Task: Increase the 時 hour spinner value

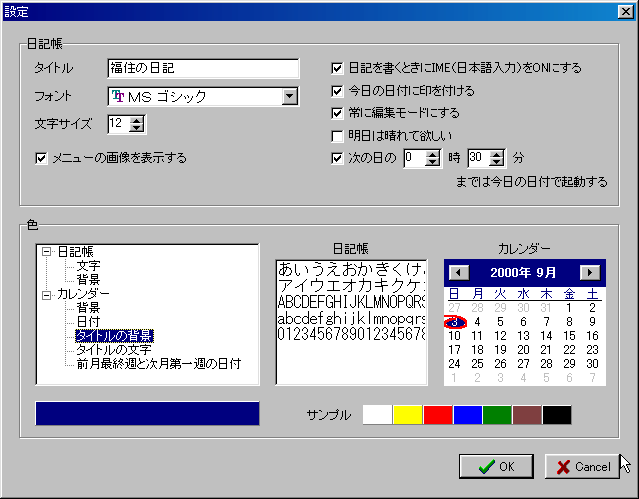Action: (x=432, y=154)
